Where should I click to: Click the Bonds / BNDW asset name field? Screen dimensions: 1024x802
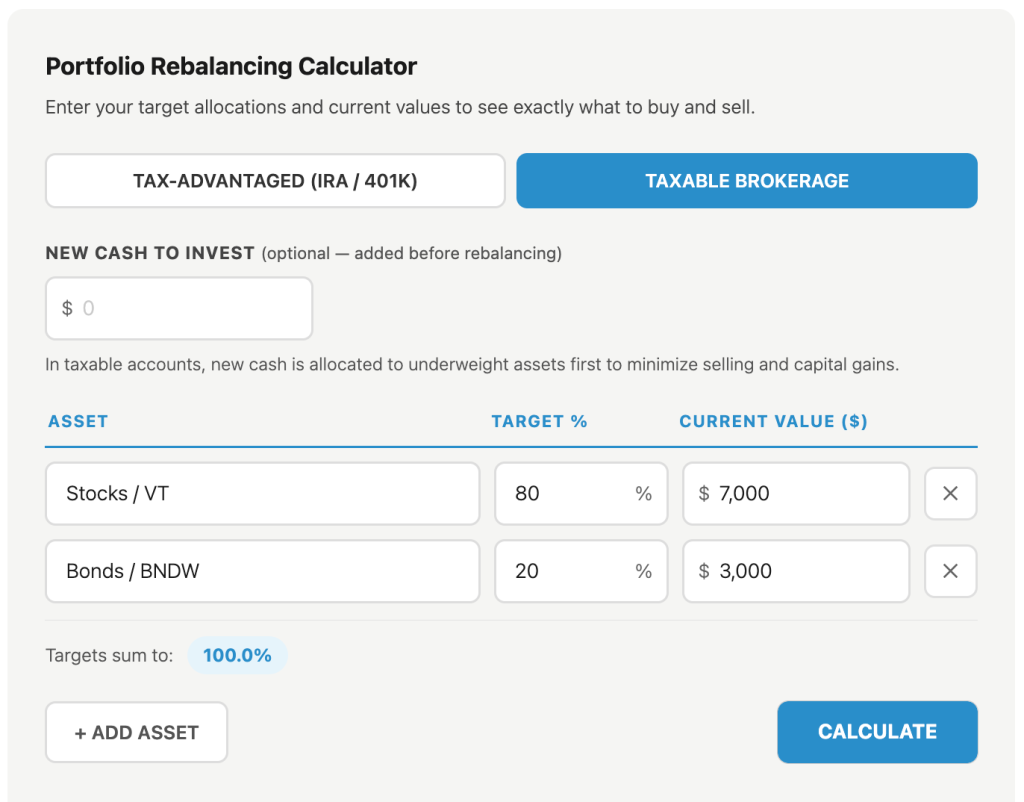click(262, 571)
